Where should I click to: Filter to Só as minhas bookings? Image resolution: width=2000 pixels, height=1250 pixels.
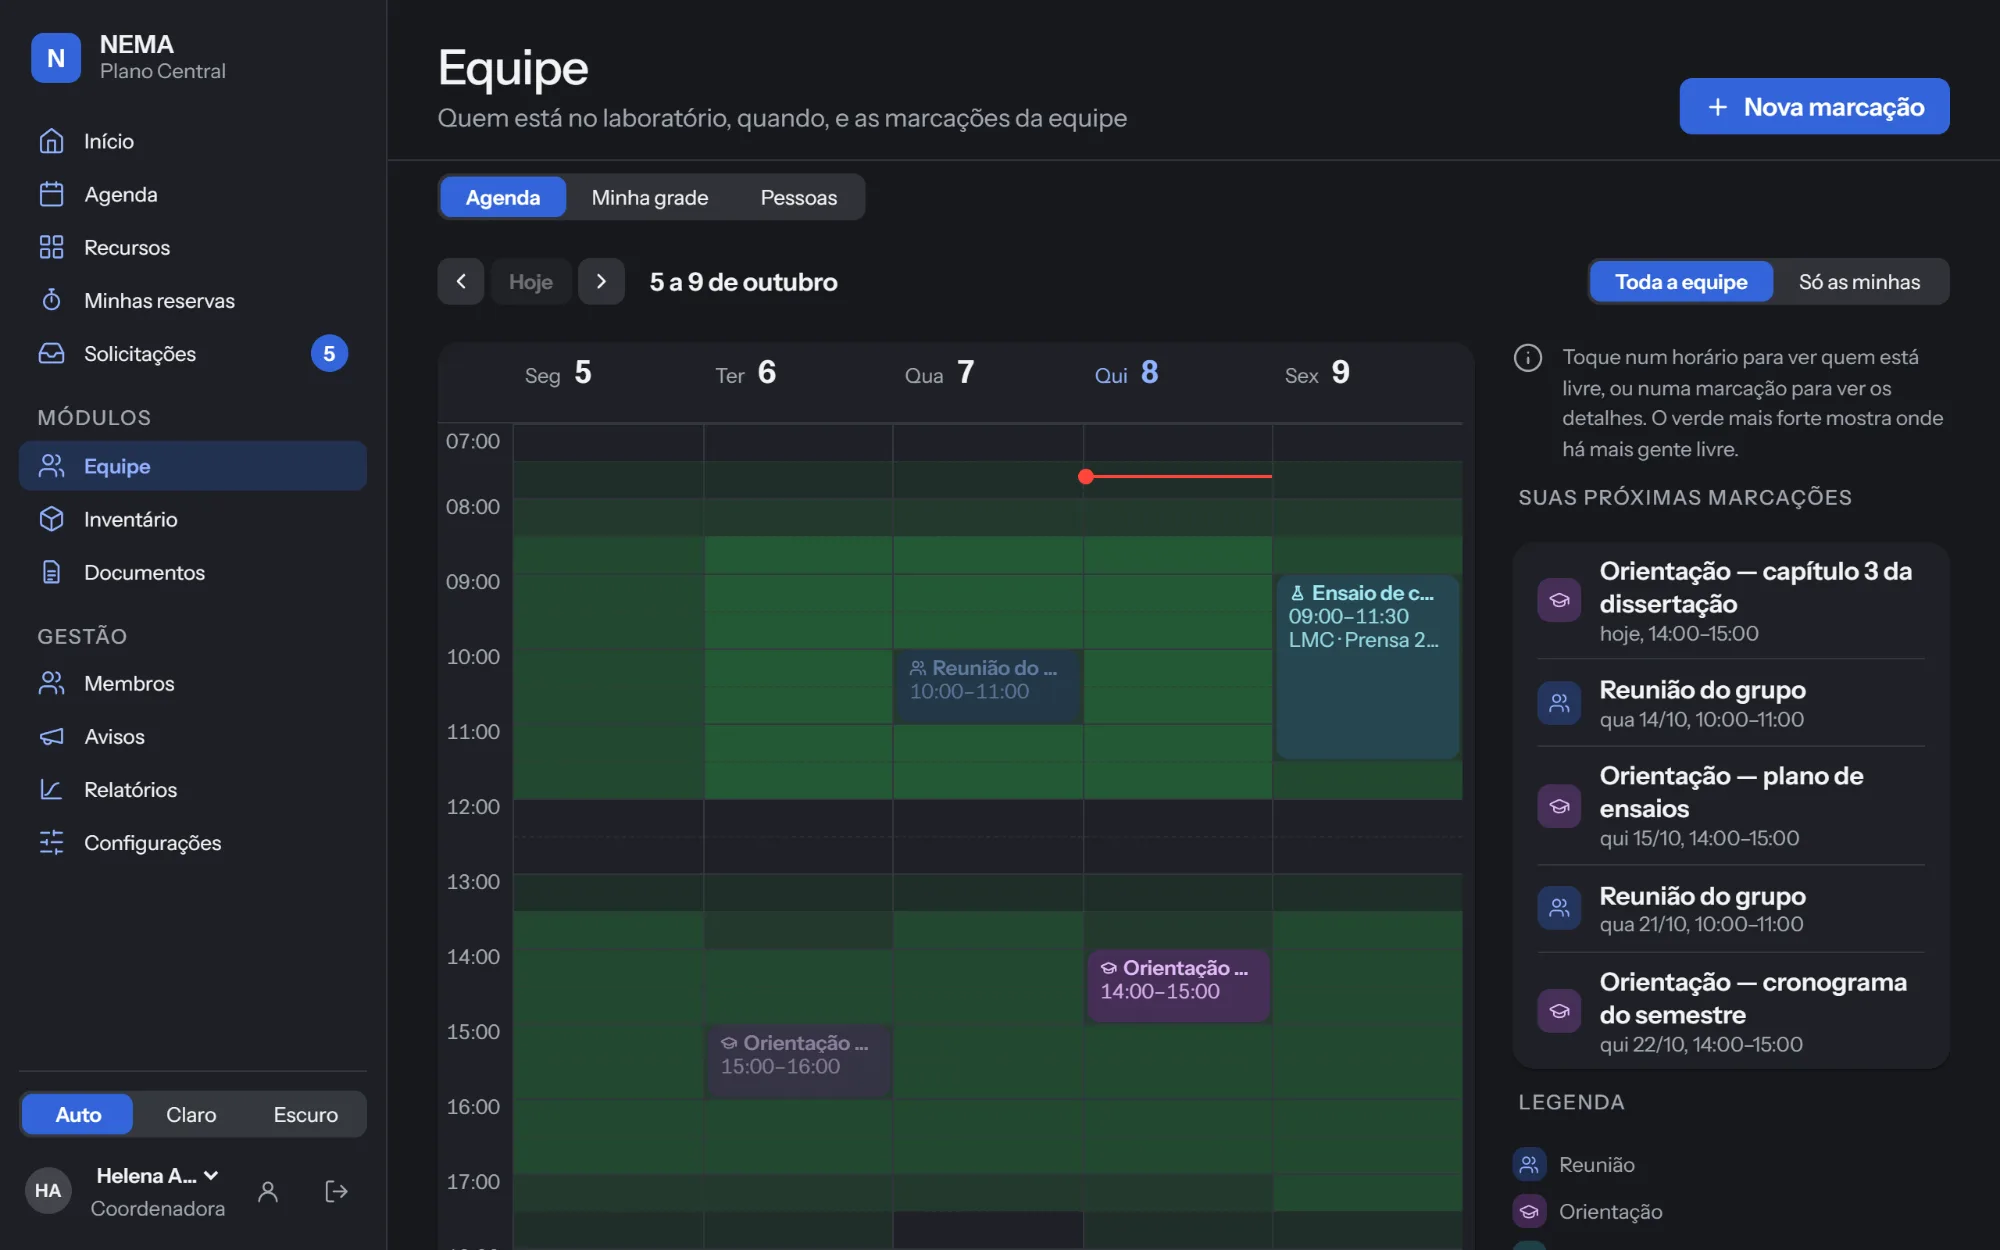(x=1859, y=282)
